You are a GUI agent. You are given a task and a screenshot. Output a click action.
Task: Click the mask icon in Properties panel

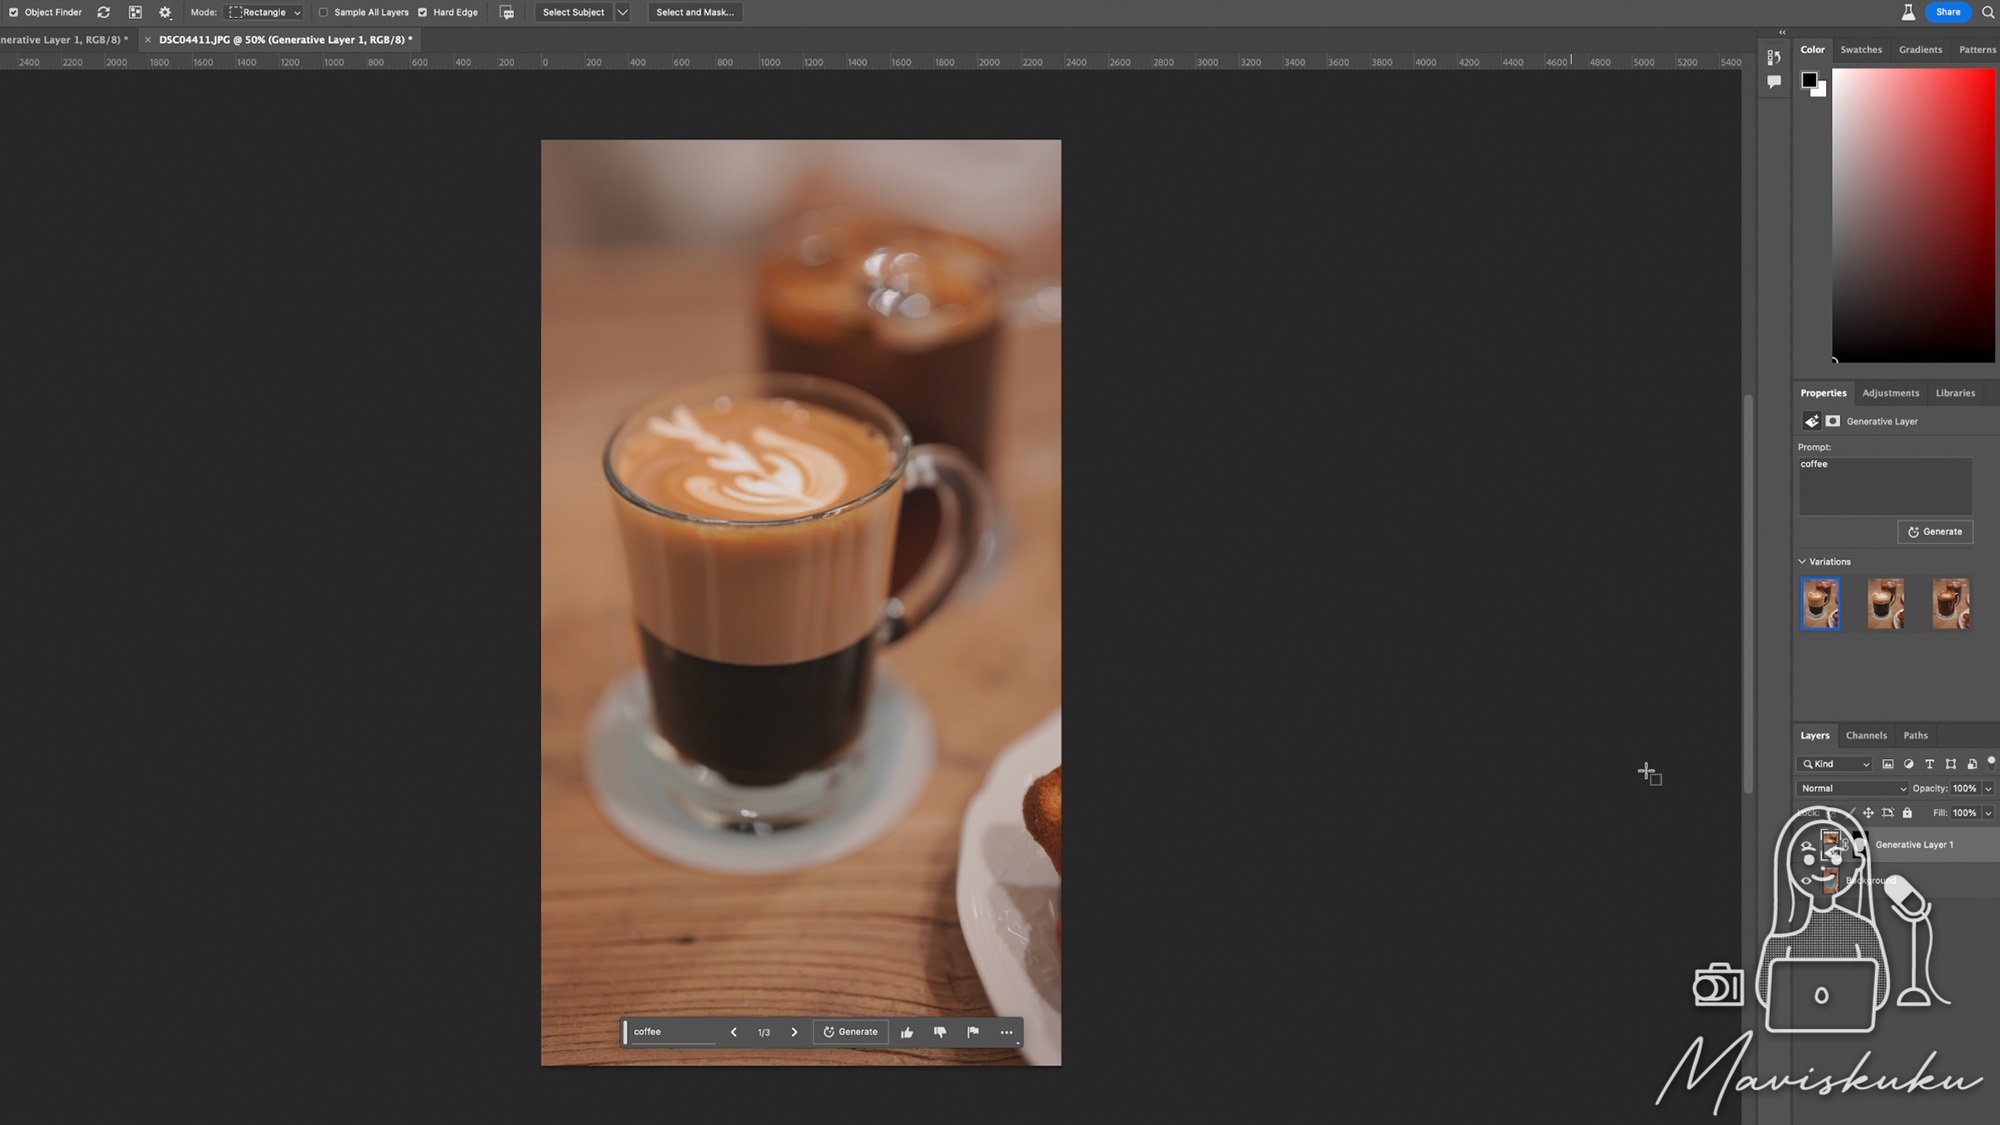tap(1833, 421)
